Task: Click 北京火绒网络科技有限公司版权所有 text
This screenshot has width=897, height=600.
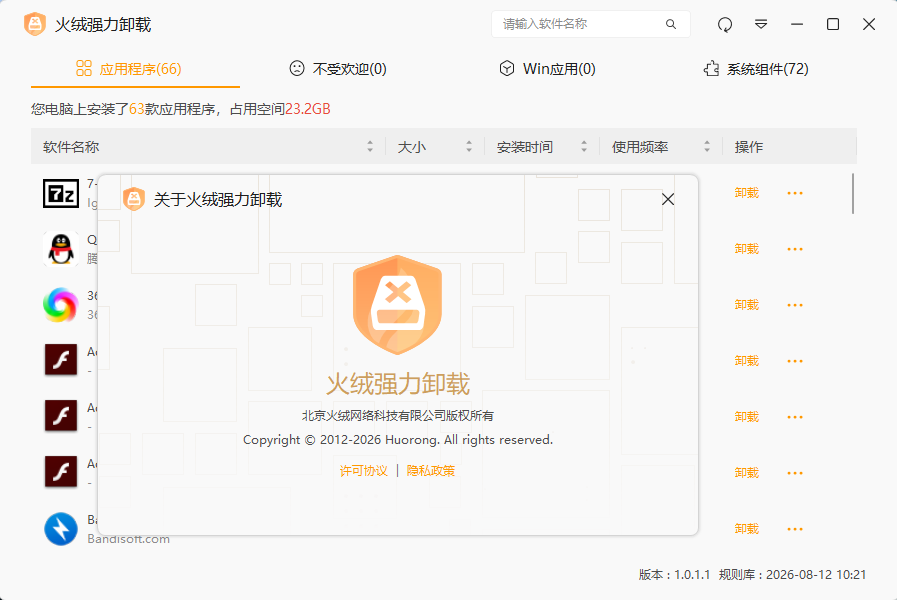Action: (398, 416)
